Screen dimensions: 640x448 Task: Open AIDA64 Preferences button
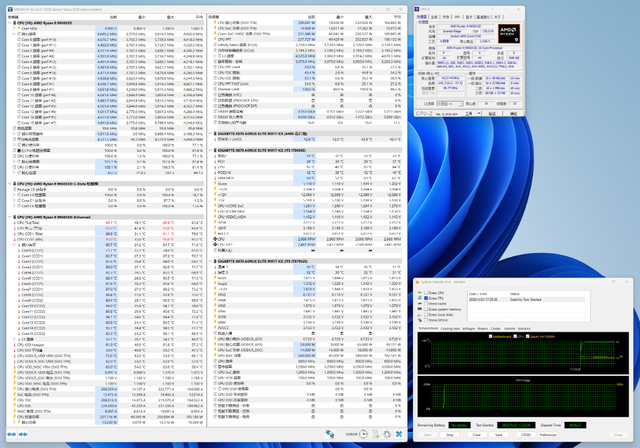(548, 435)
